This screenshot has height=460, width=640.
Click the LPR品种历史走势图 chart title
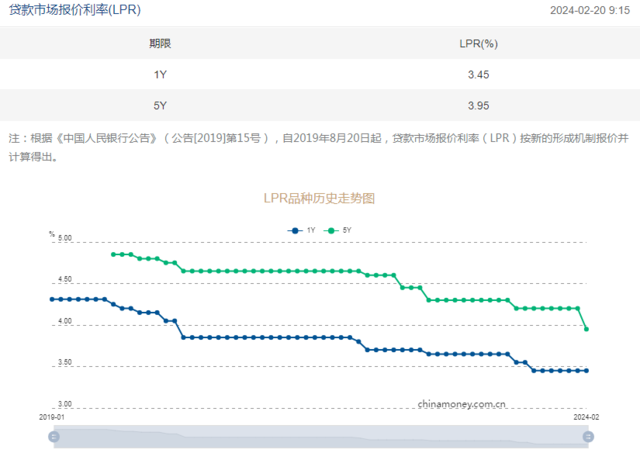coord(319,198)
